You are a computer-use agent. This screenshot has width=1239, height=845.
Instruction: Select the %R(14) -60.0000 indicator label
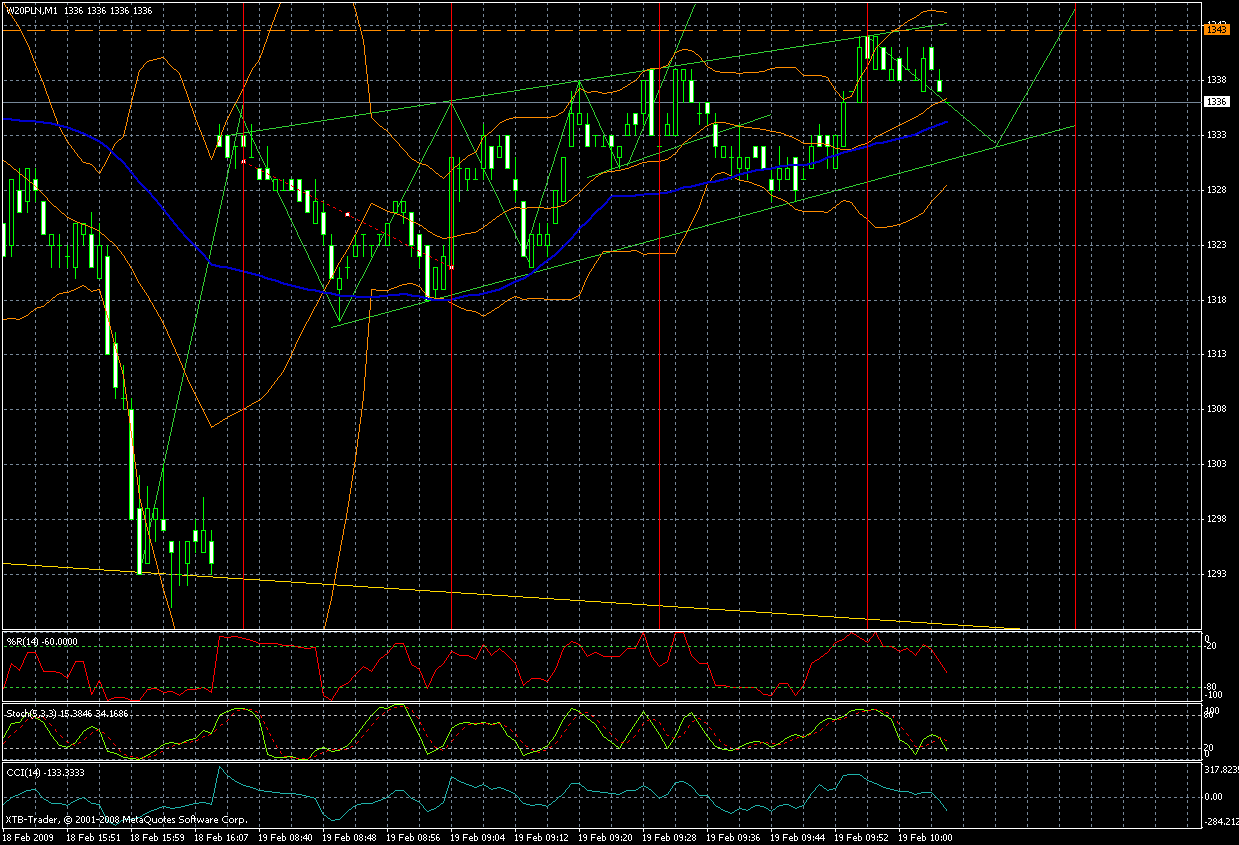pos(41,640)
